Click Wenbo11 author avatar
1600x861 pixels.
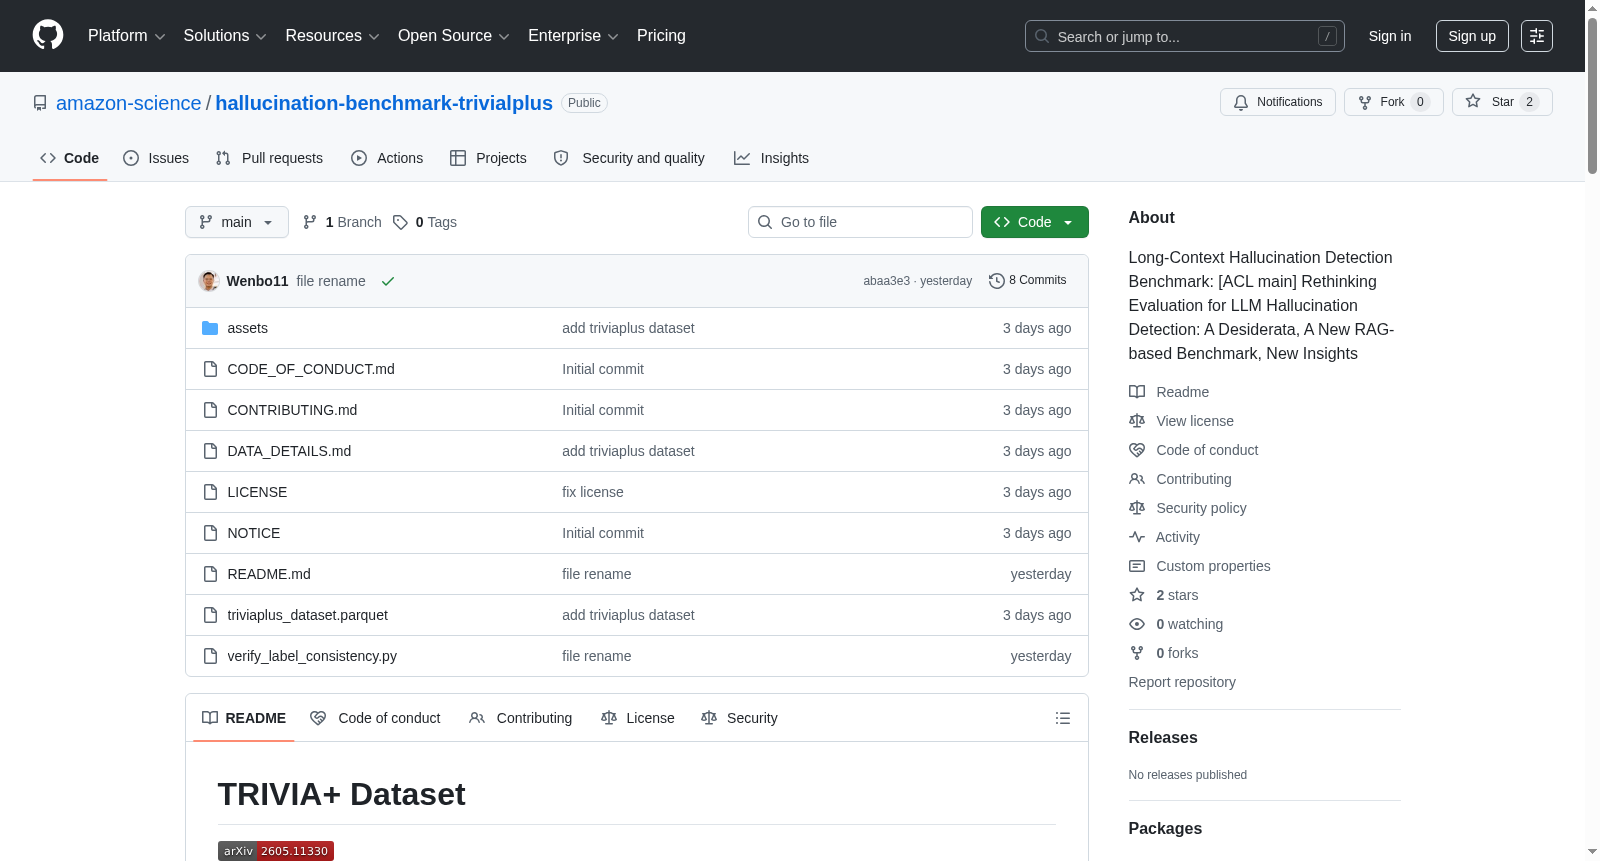(209, 281)
